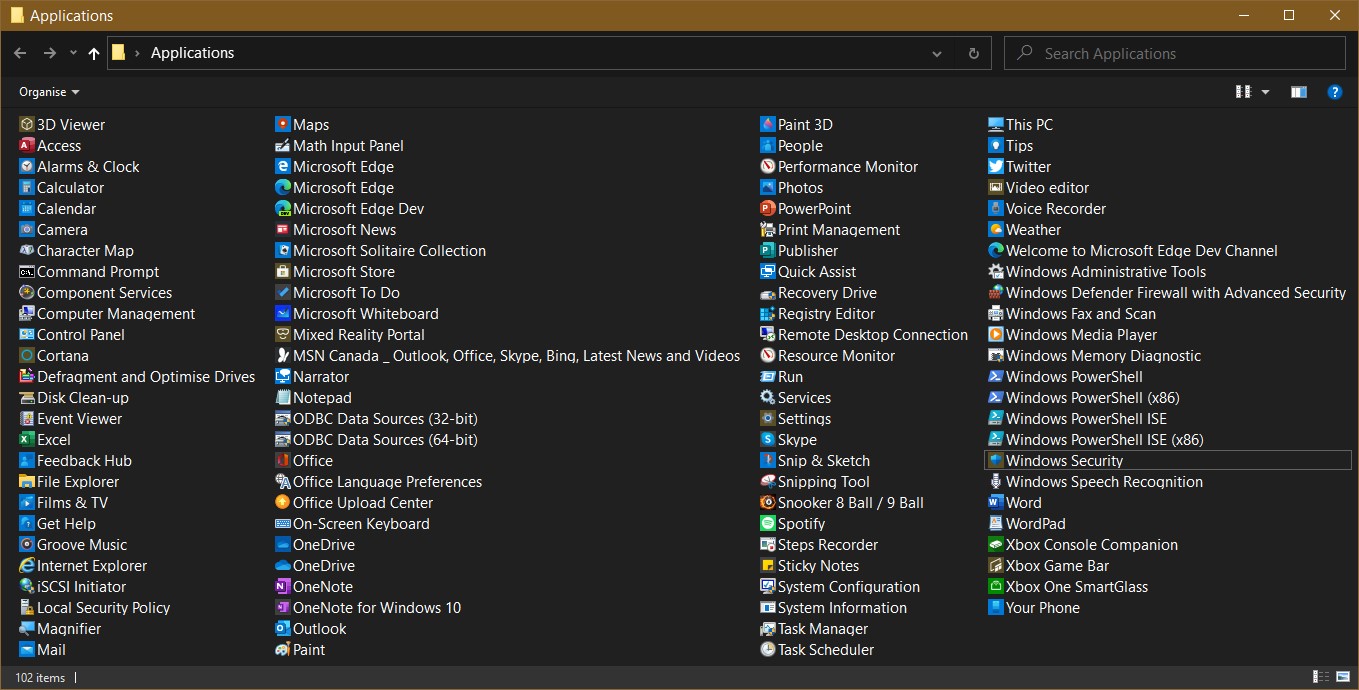Image resolution: width=1359 pixels, height=690 pixels.
Task: Open the Help button
Action: point(1334,92)
